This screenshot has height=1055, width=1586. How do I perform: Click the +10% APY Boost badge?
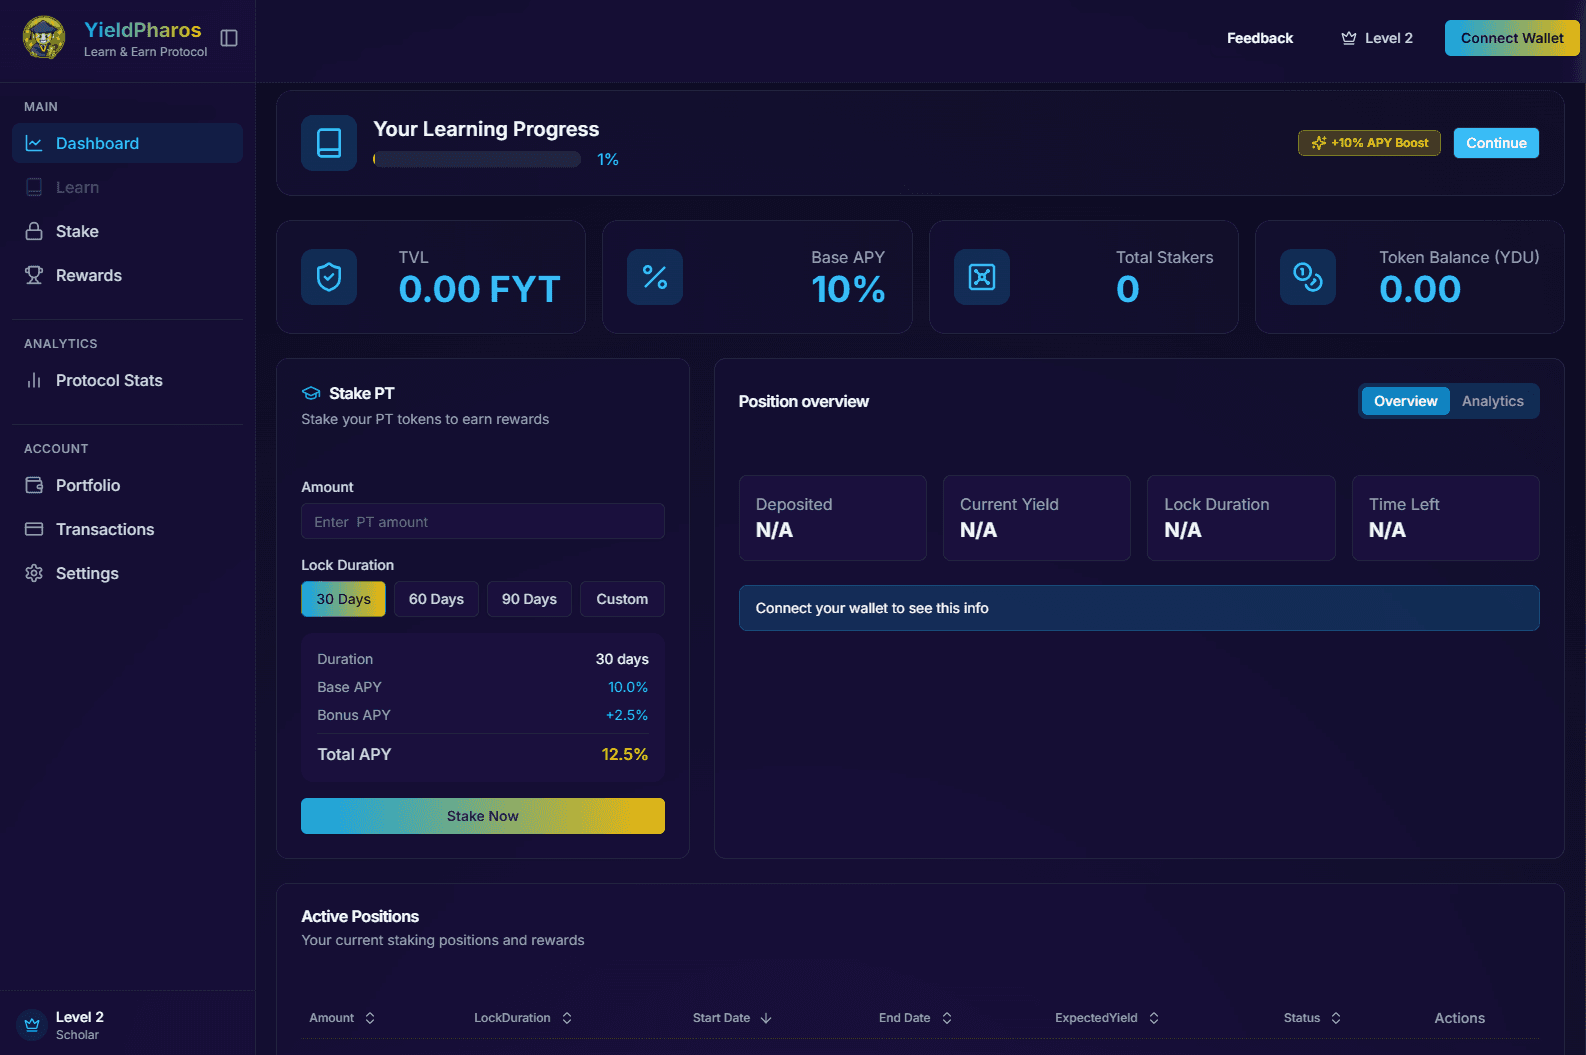(1369, 143)
